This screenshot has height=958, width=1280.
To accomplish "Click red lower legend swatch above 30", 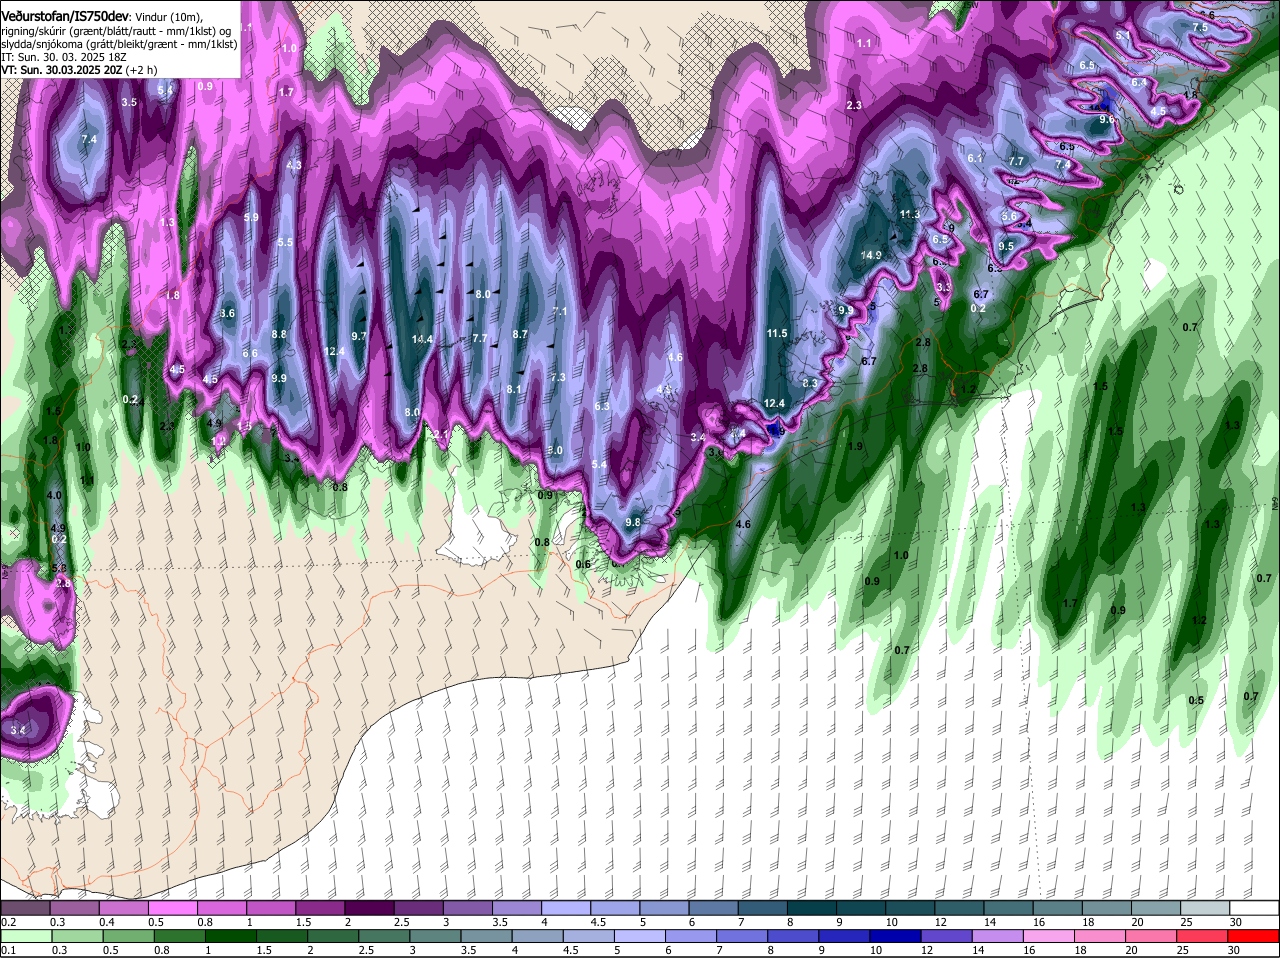I will (x=1255, y=935).
